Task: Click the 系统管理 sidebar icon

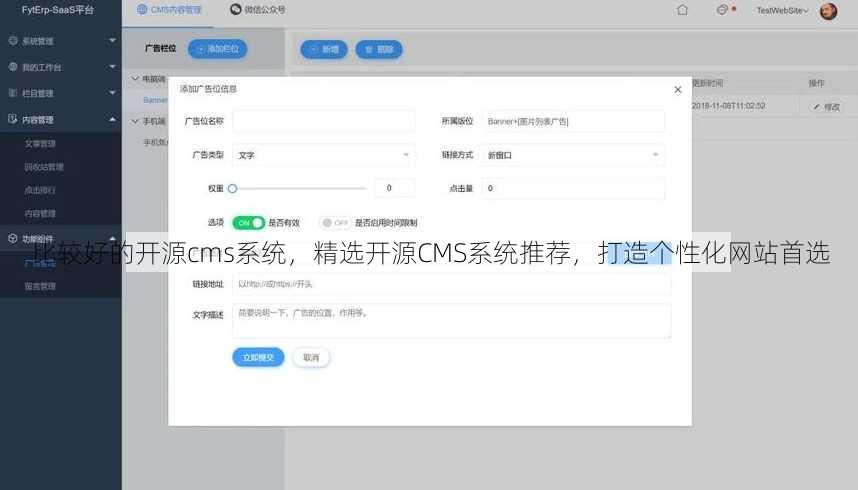Action: [x=13, y=41]
